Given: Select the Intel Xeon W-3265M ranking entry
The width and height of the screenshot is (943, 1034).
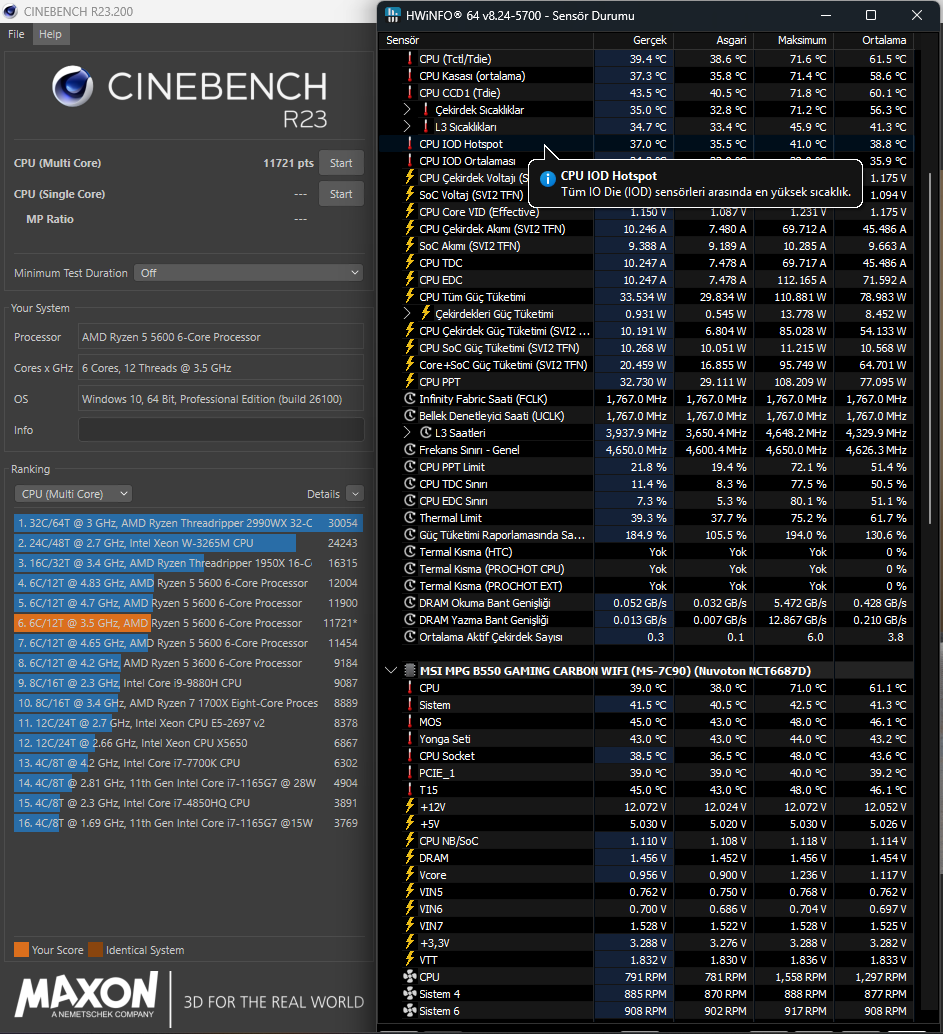Looking at the screenshot, I should 188,543.
